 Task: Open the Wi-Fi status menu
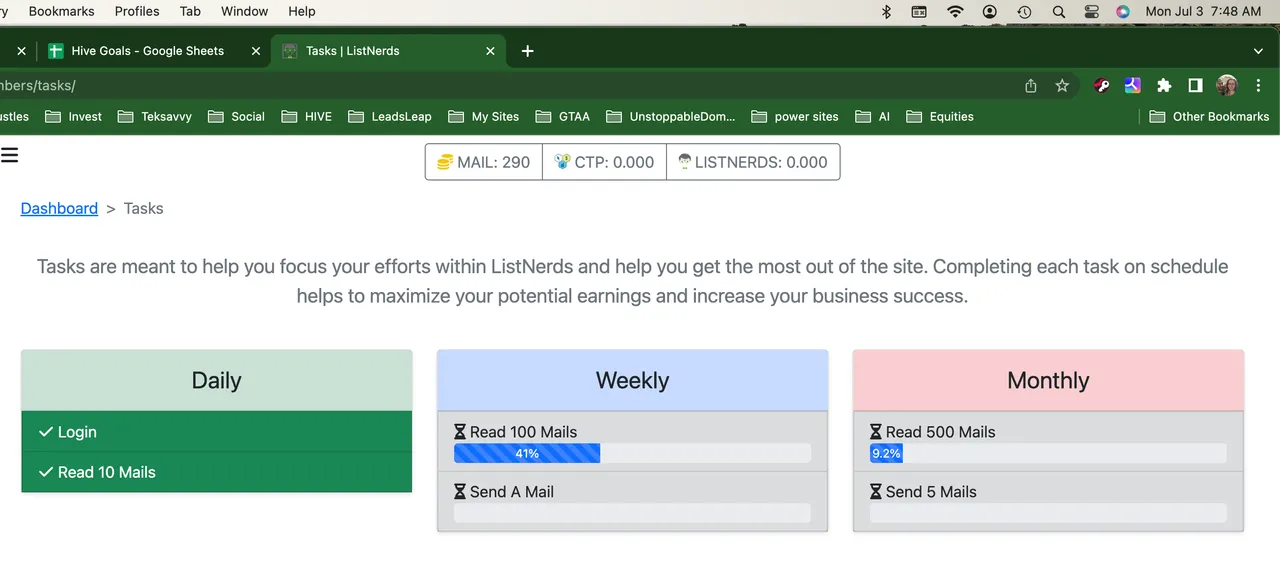point(955,12)
